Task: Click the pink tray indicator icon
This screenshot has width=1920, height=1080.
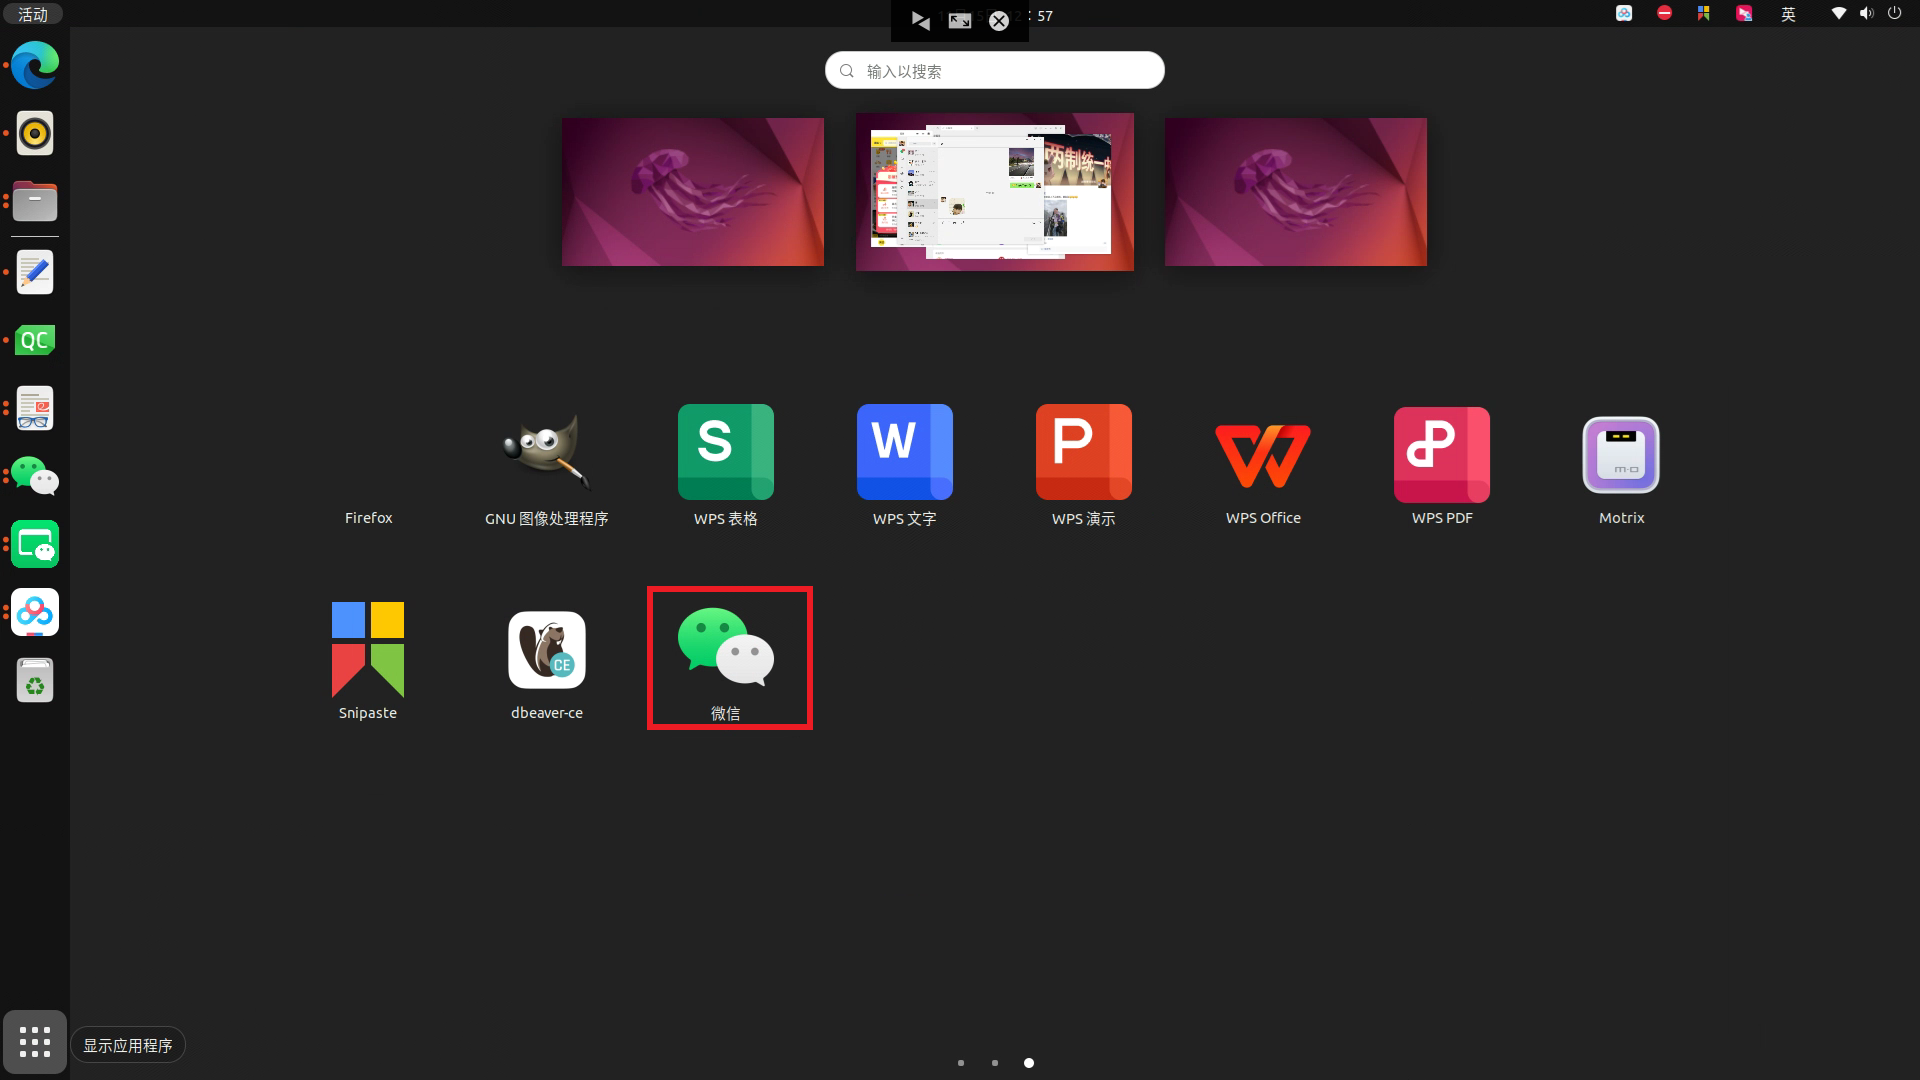Action: [x=1744, y=13]
